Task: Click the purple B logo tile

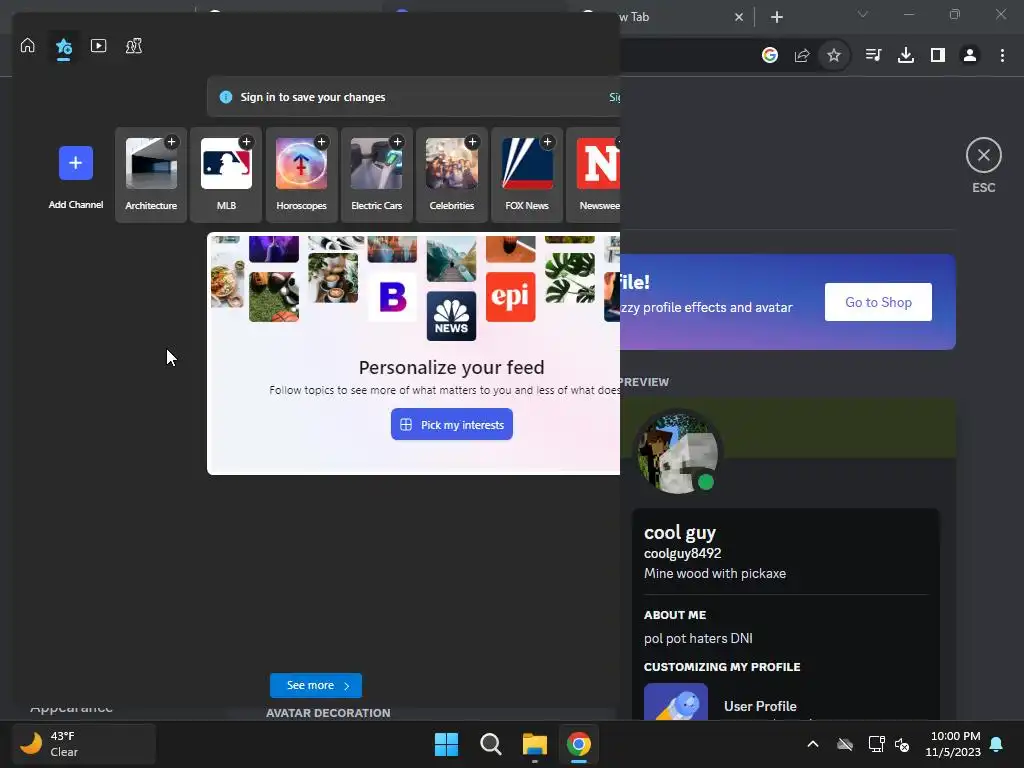Action: (392, 297)
